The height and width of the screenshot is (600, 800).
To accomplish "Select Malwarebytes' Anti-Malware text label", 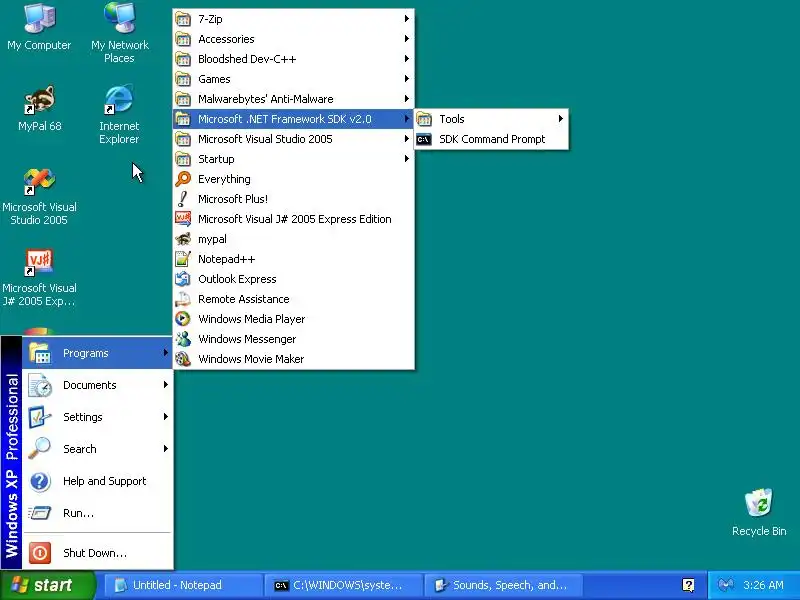I will tap(266, 99).
